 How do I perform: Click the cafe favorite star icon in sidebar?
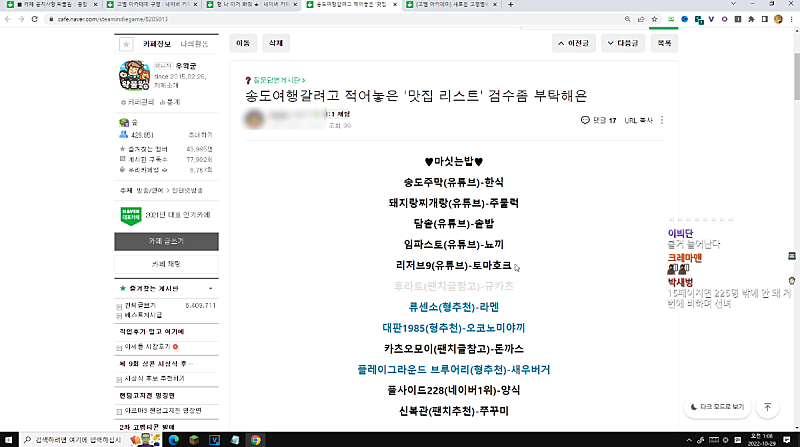tap(126, 44)
